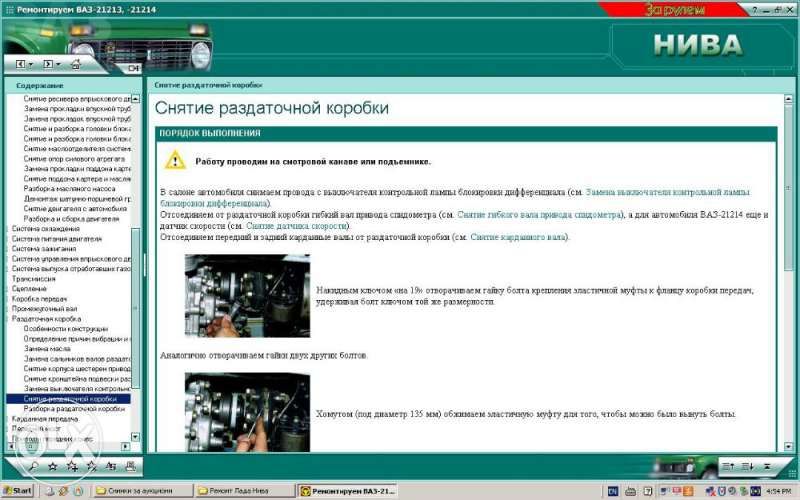Go back with the left arrow button
Screen dimensions: 800x500
click(x=20, y=64)
